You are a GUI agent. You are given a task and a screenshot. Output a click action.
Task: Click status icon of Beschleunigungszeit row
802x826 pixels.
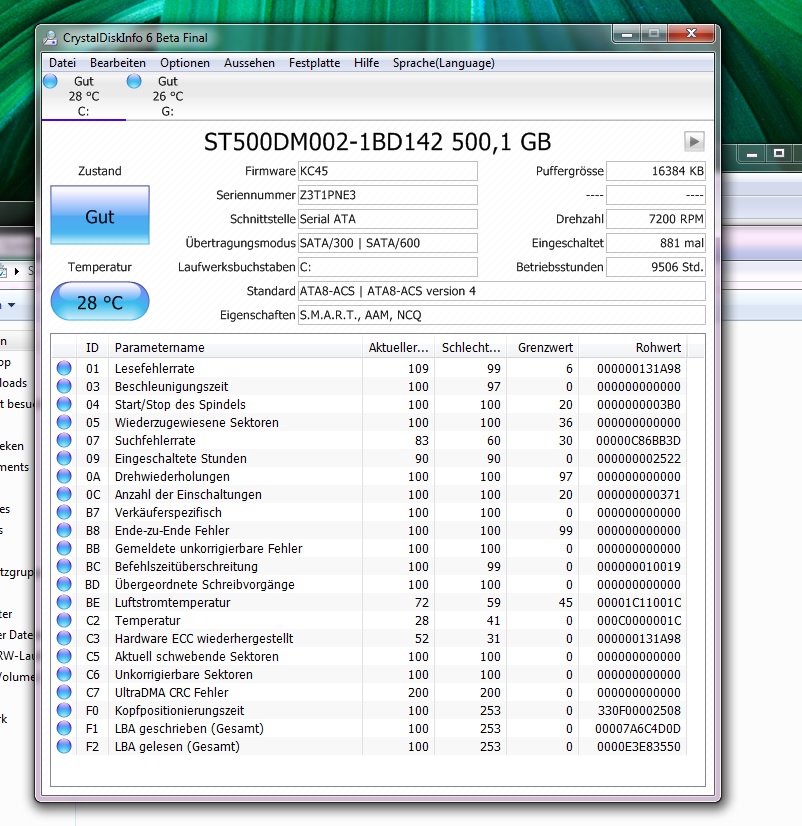(x=64, y=386)
